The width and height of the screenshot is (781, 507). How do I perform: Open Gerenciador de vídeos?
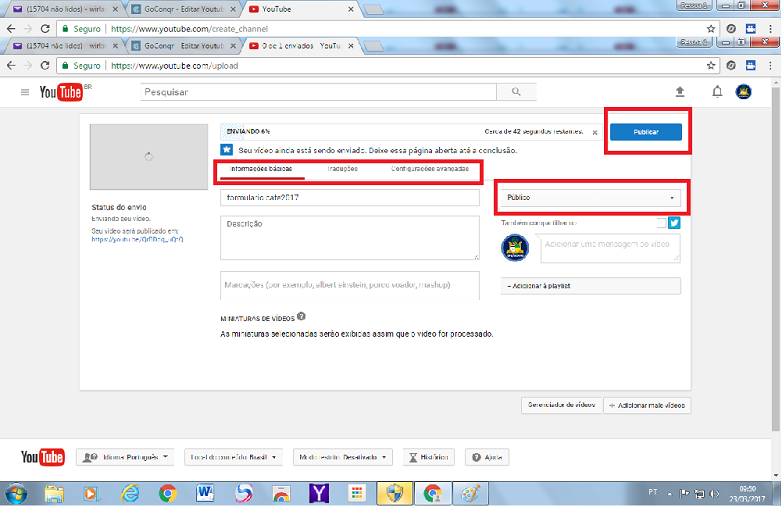point(561,405)
